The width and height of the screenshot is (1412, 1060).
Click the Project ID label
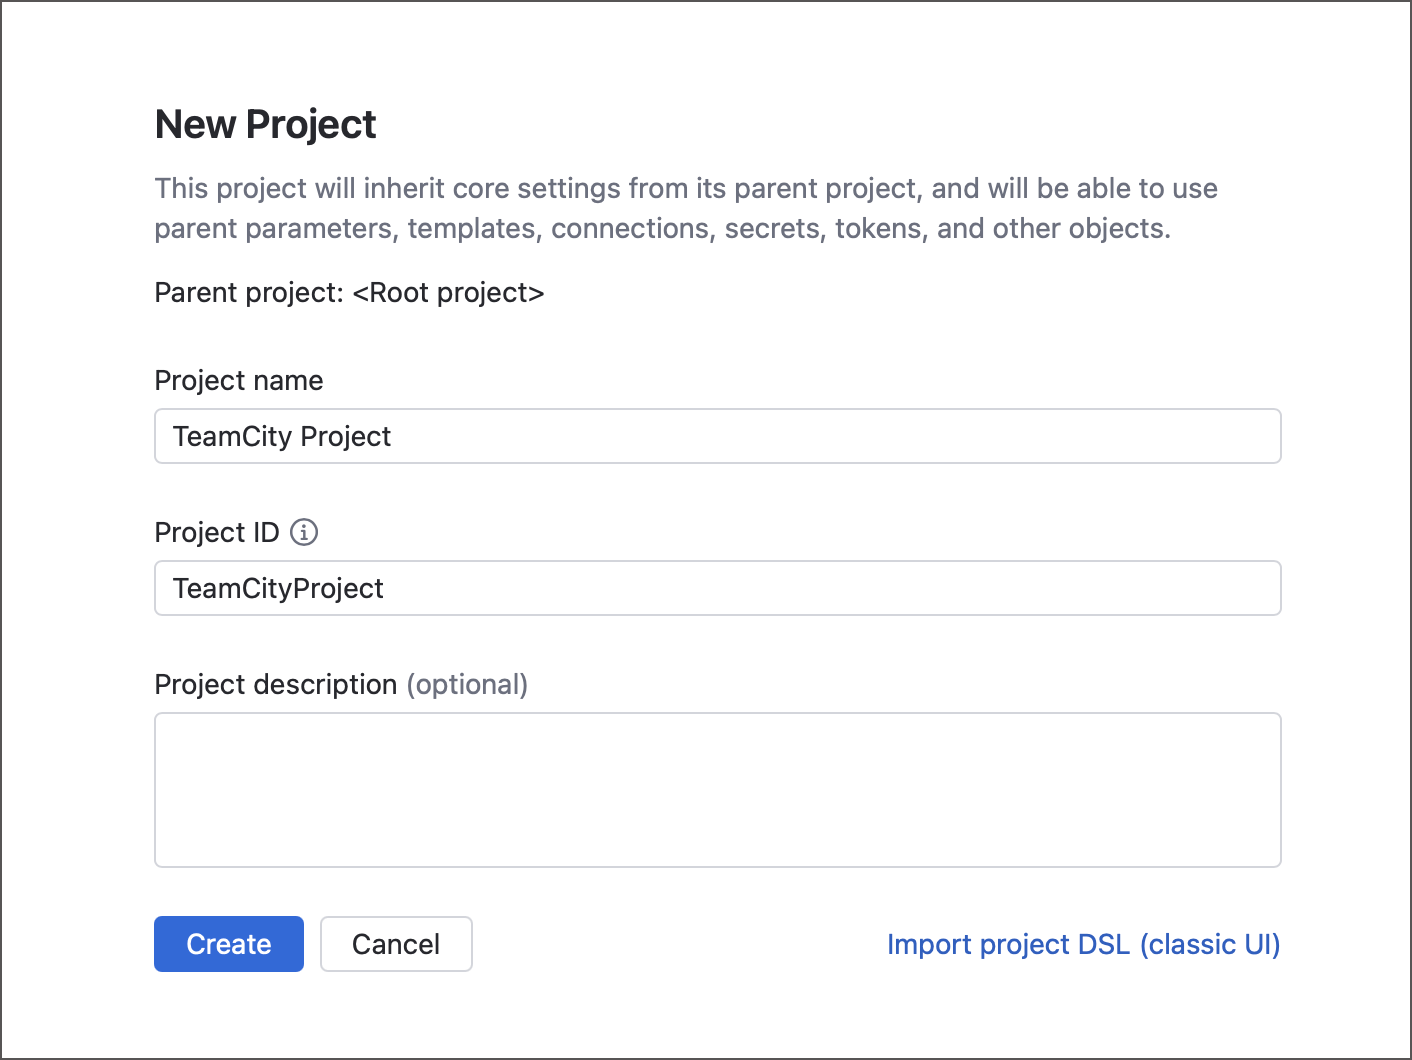216,532
